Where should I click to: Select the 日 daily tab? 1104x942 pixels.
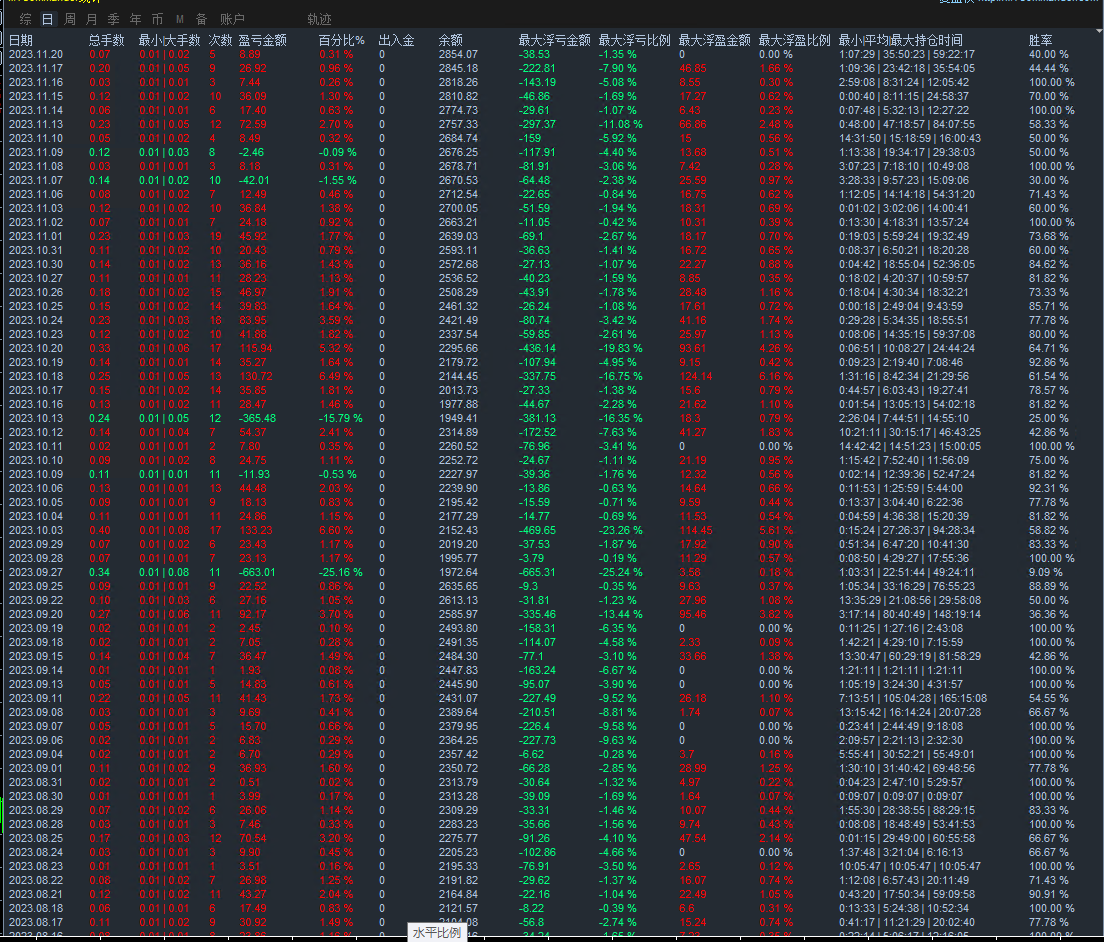[x=47, y=19]
